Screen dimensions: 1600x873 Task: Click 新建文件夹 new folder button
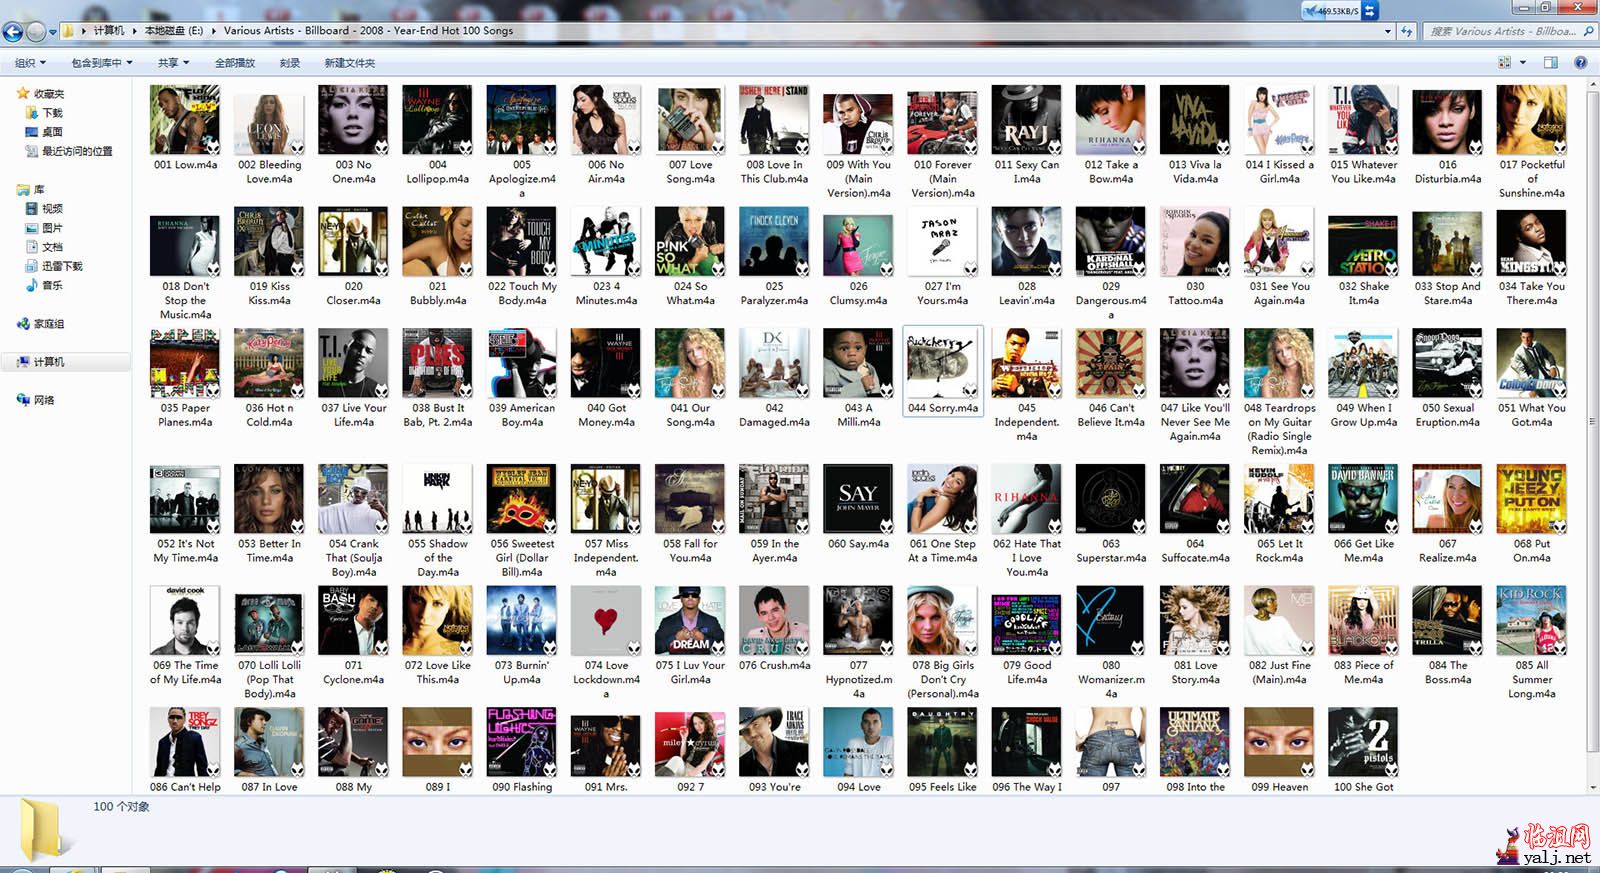[x=350, y=63]
